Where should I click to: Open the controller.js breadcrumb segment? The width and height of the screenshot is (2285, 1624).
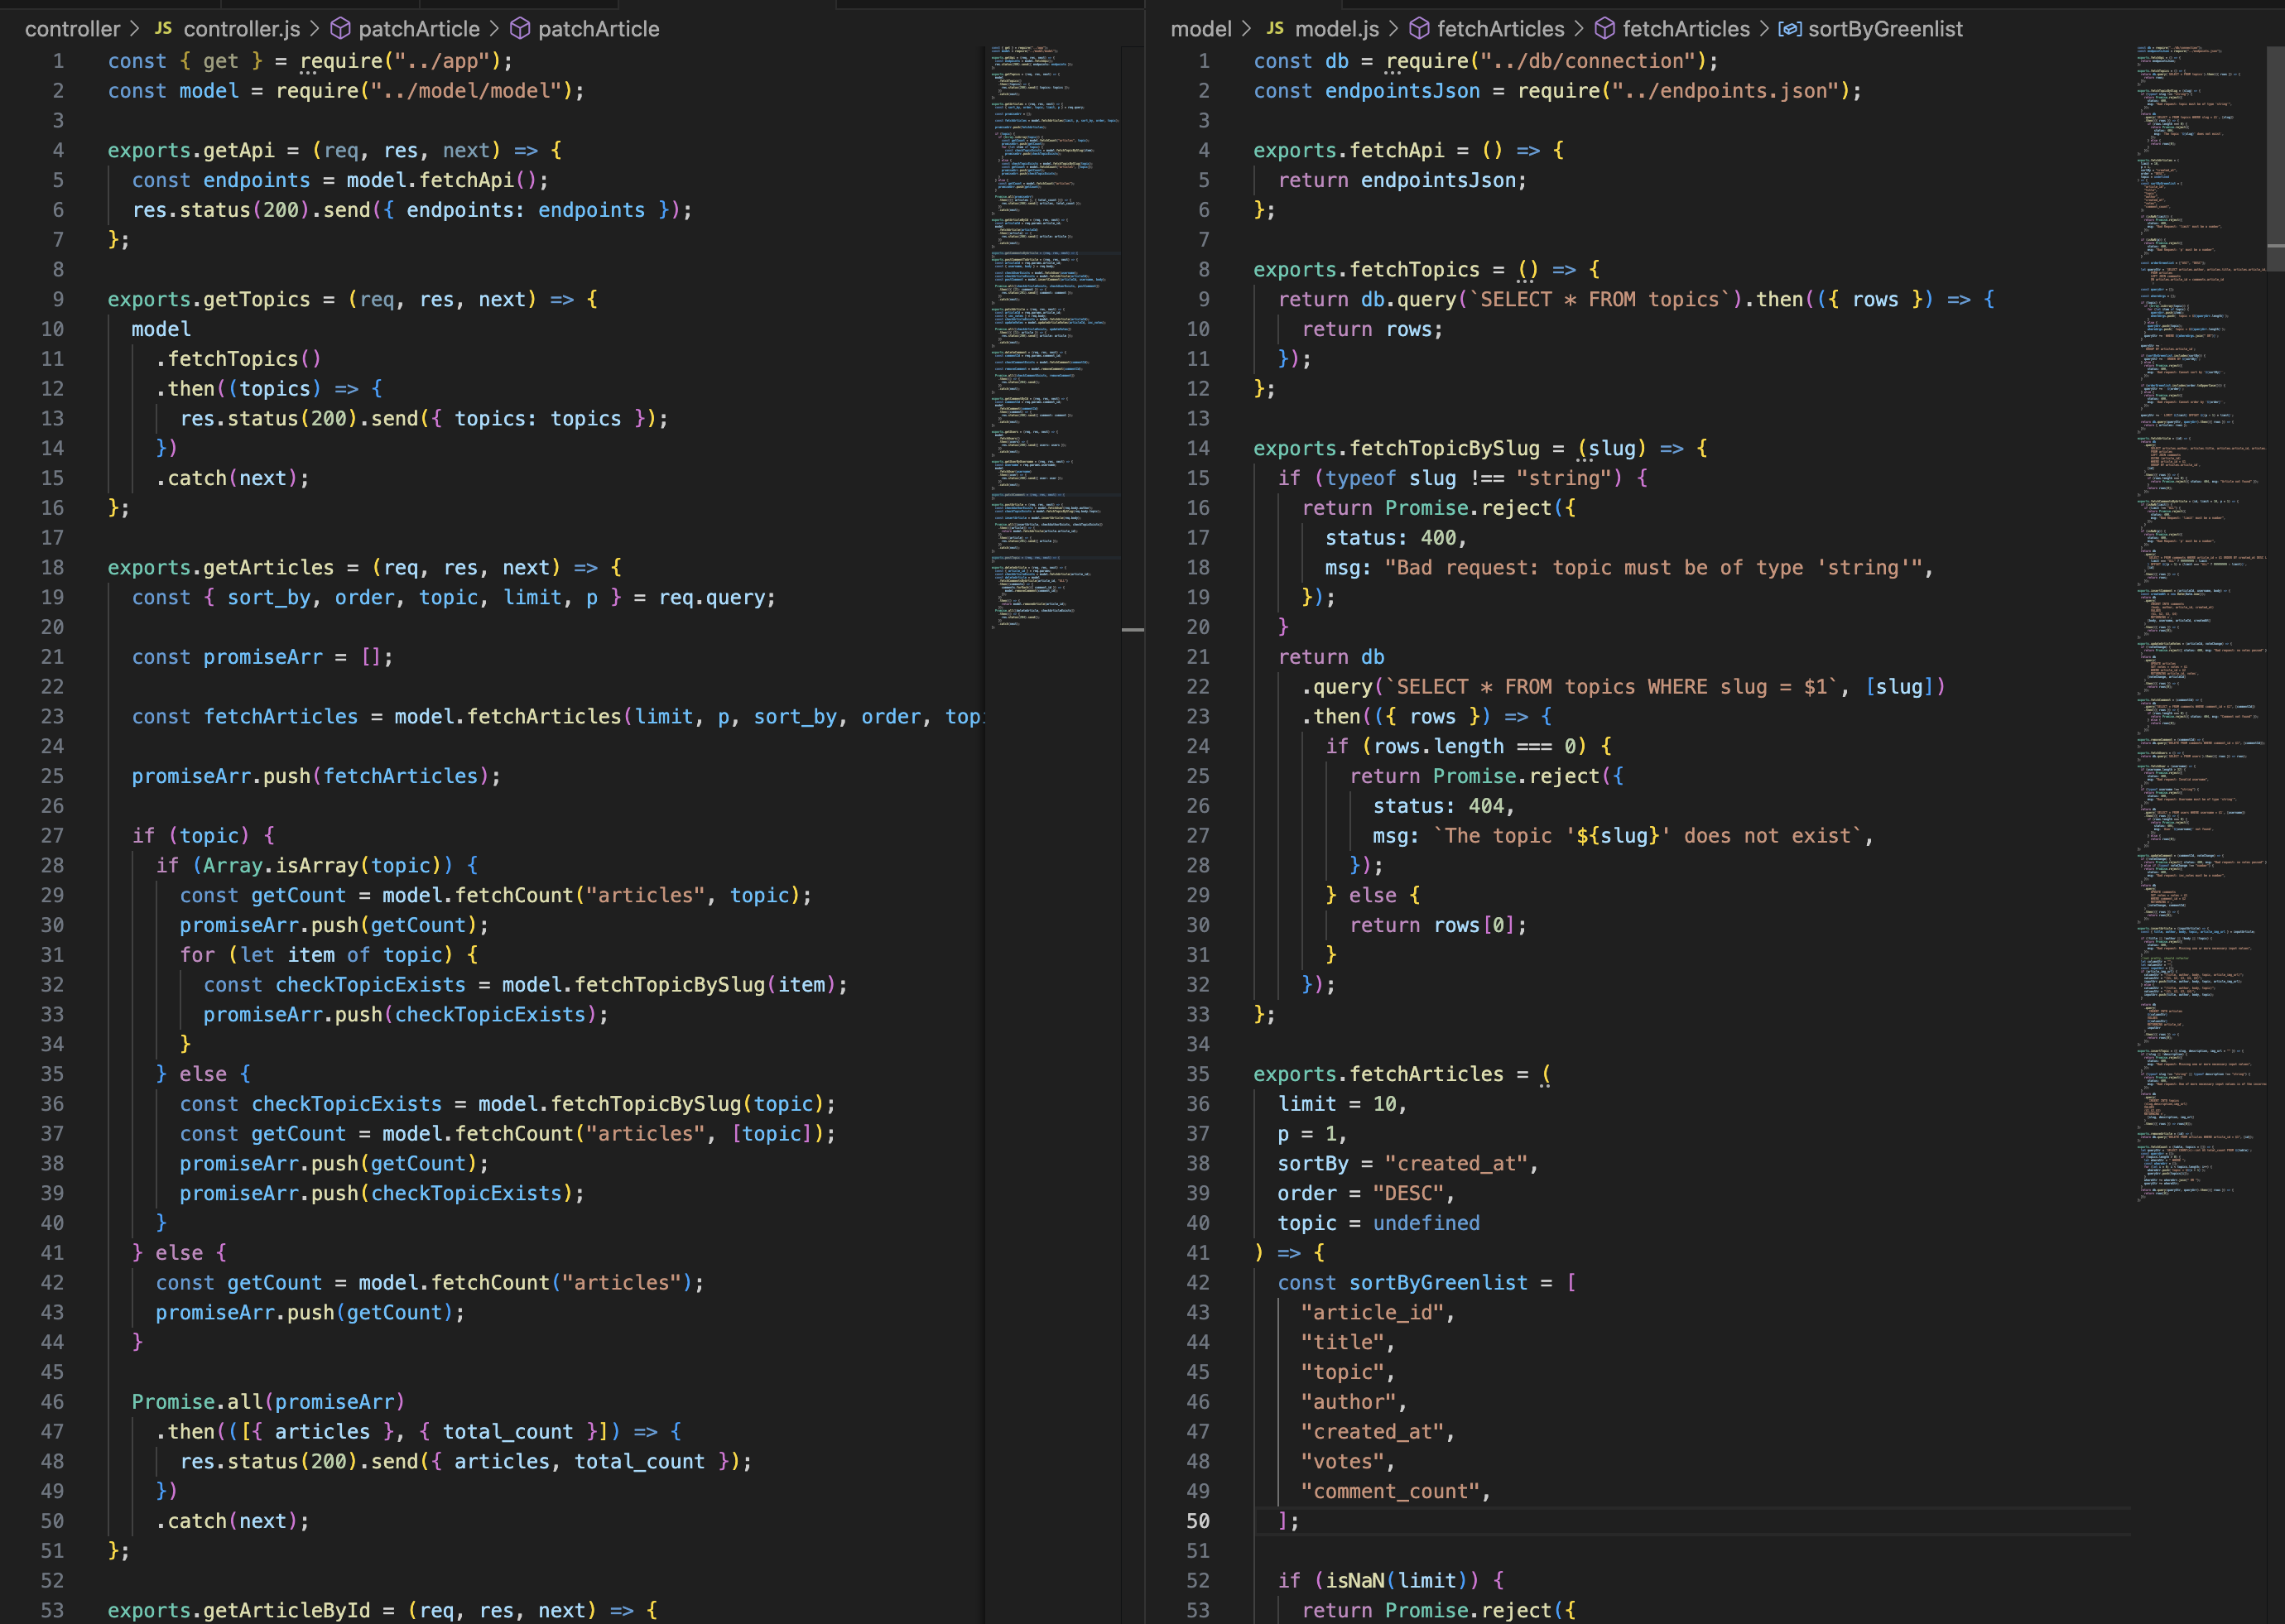pyautogui.click(x=242, y=29)
